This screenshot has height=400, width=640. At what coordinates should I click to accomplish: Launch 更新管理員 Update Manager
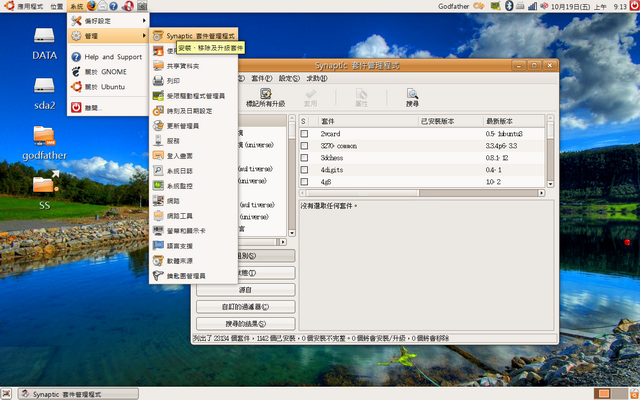tap(193, 126)
